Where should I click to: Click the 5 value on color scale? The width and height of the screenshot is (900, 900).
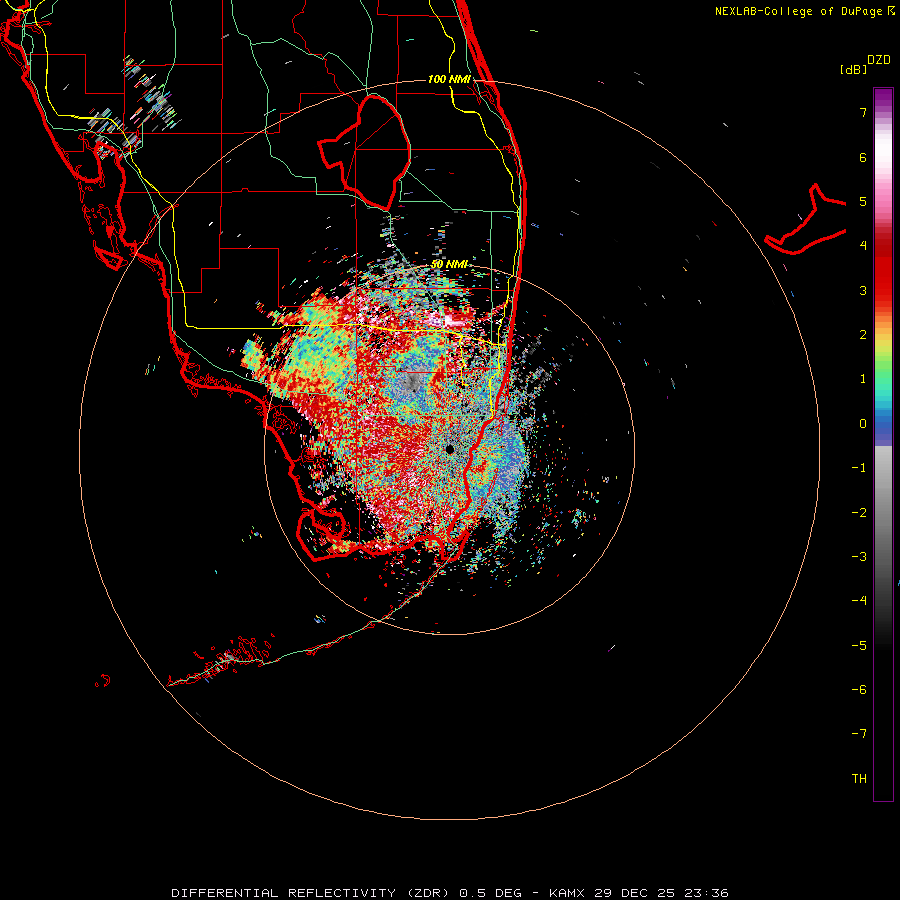(x=863, y=201)
